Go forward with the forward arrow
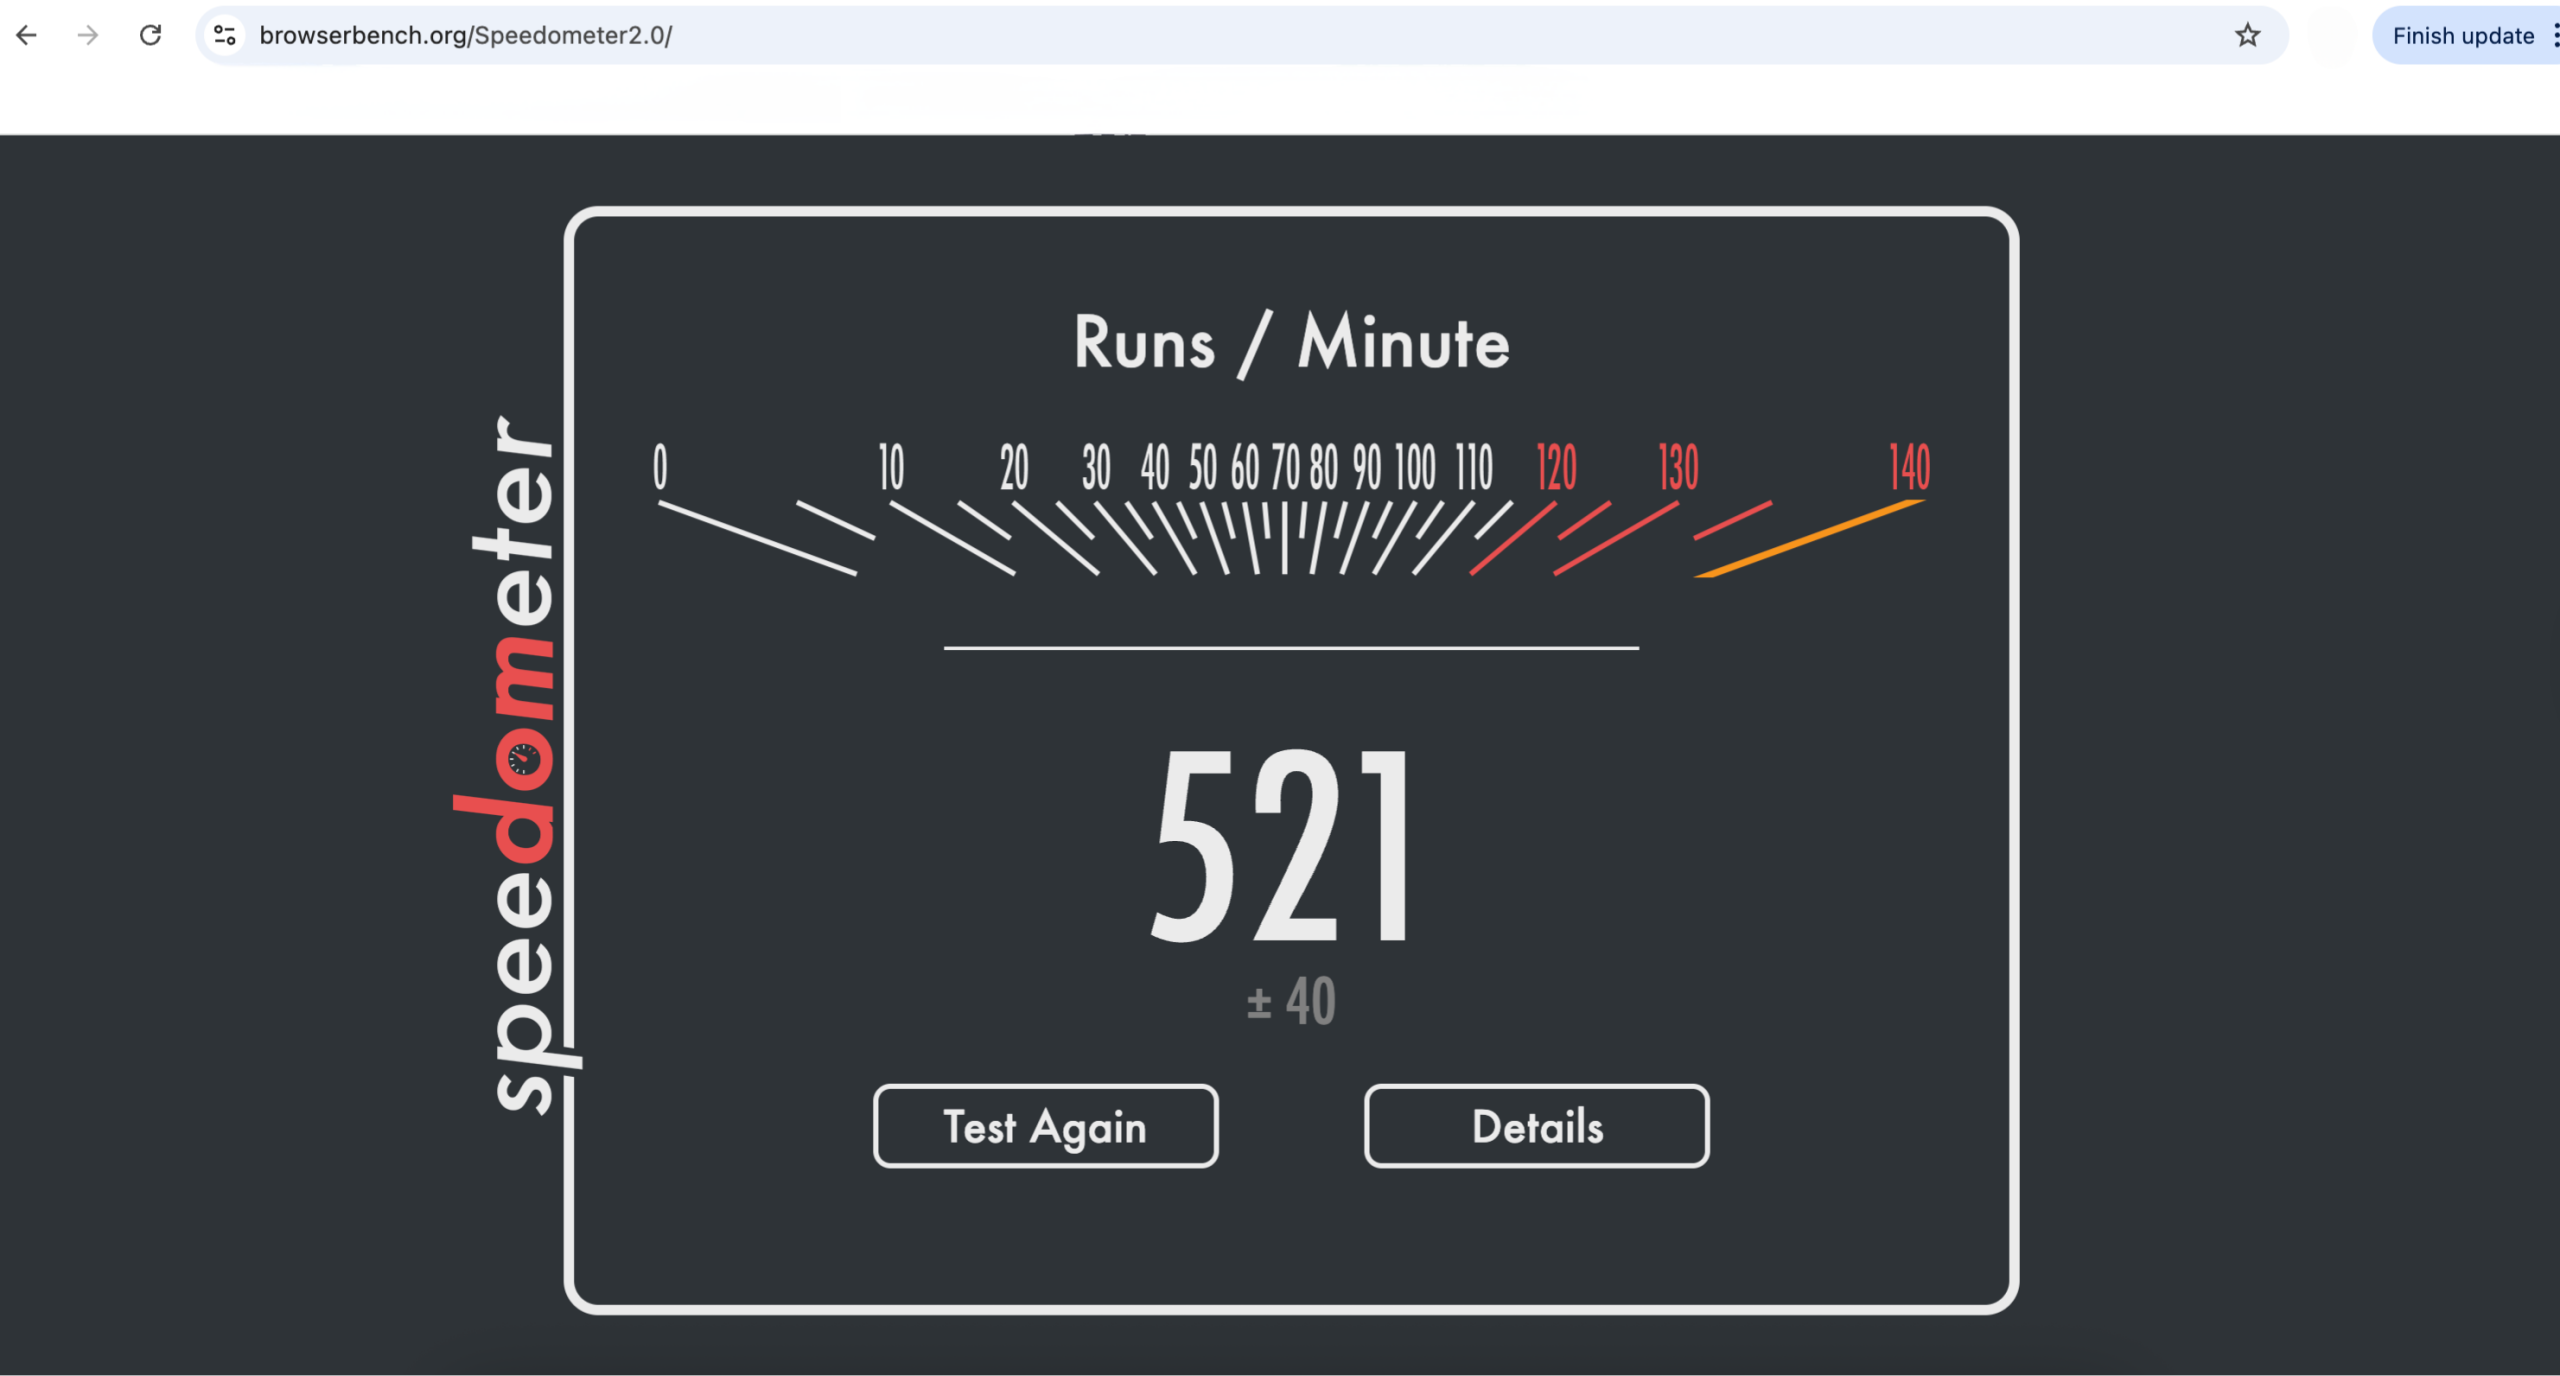This screenshot has height=1376, width=2560. 88,35
